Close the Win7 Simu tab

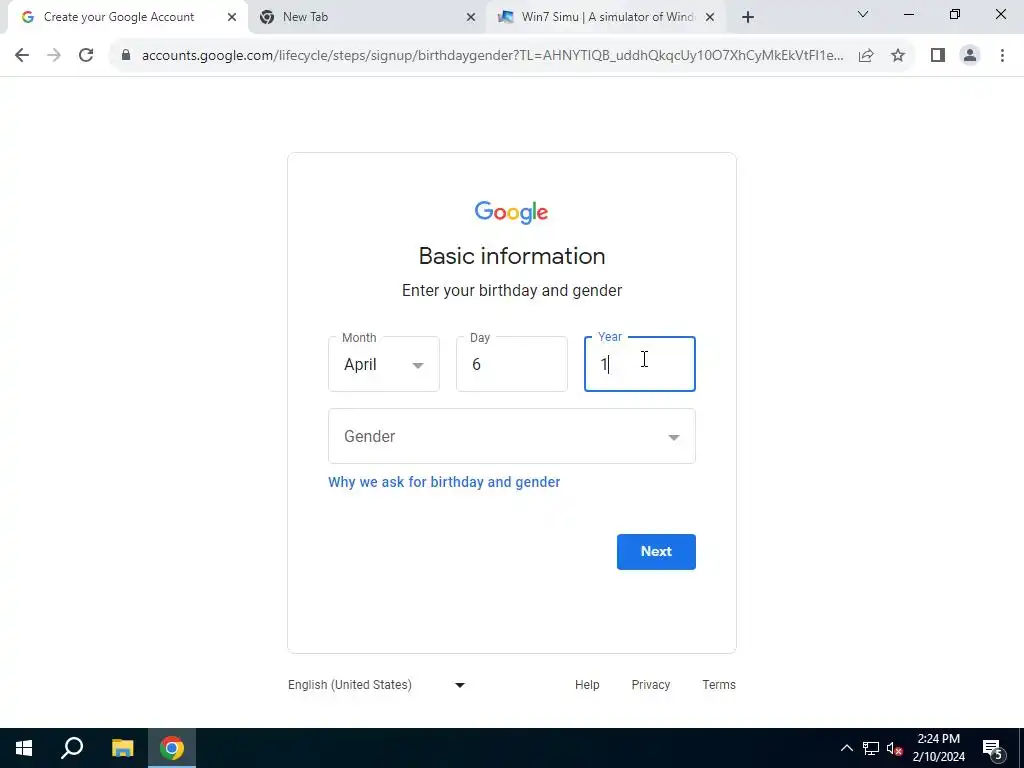click(710, 17)
